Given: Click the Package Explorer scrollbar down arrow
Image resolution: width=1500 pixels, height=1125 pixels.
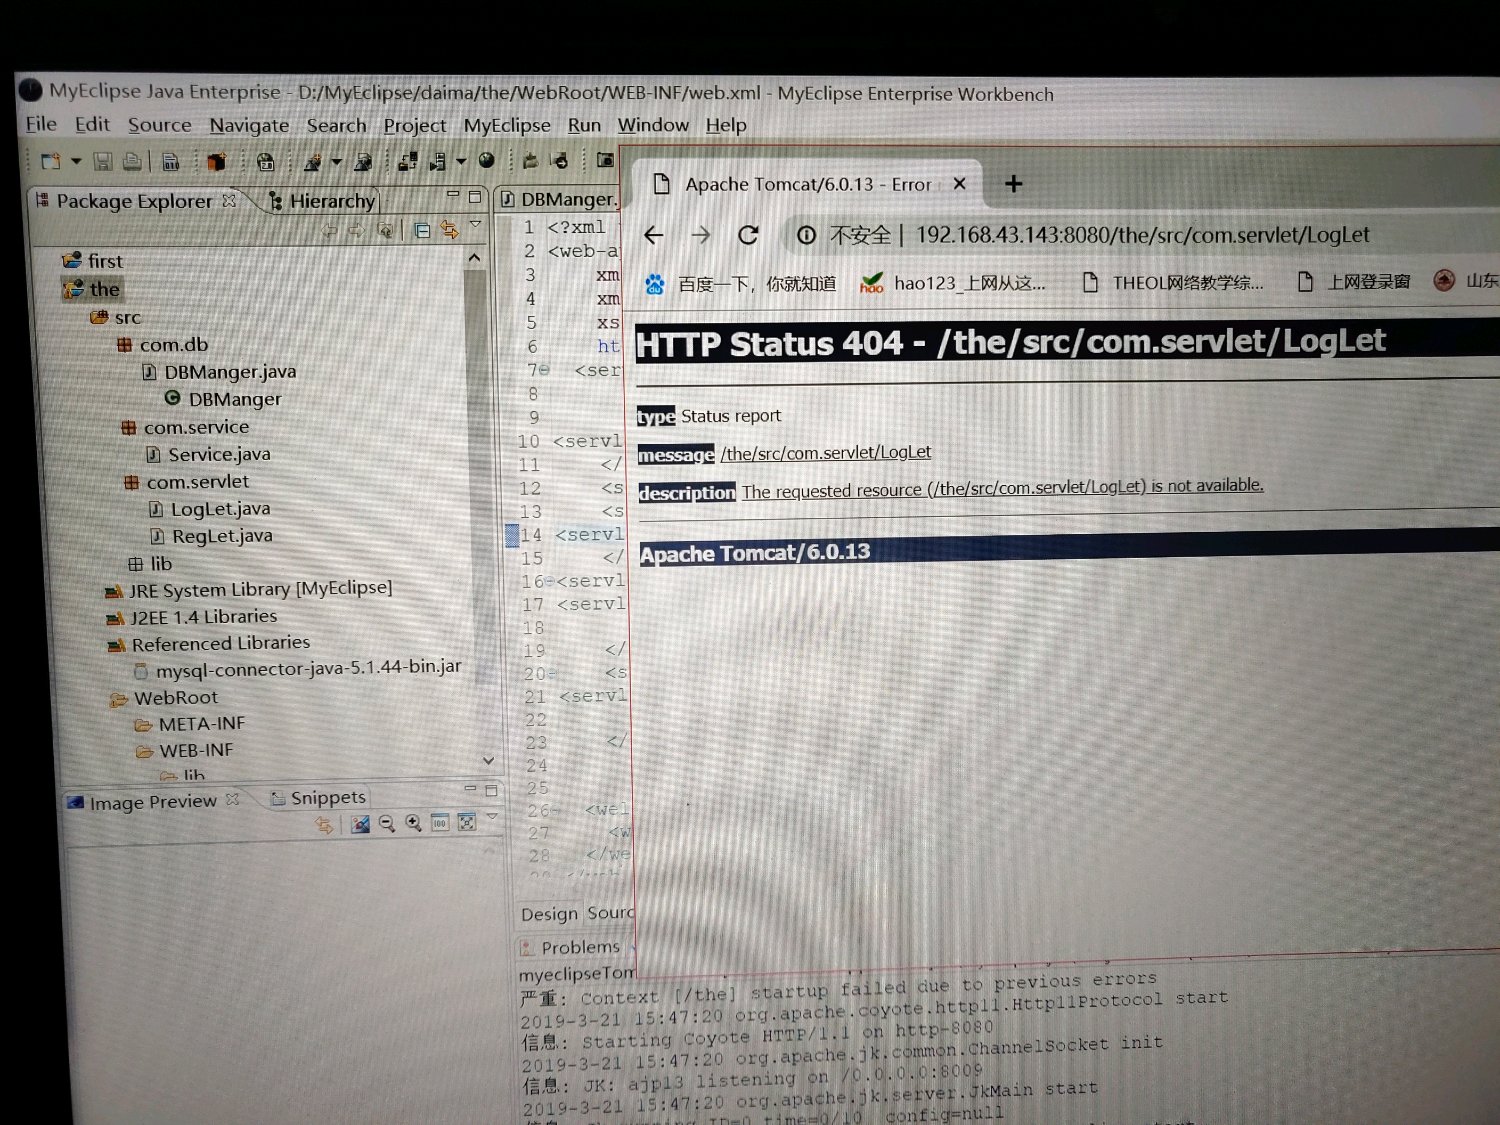Looking at the screenshot, I should [488, 761].
